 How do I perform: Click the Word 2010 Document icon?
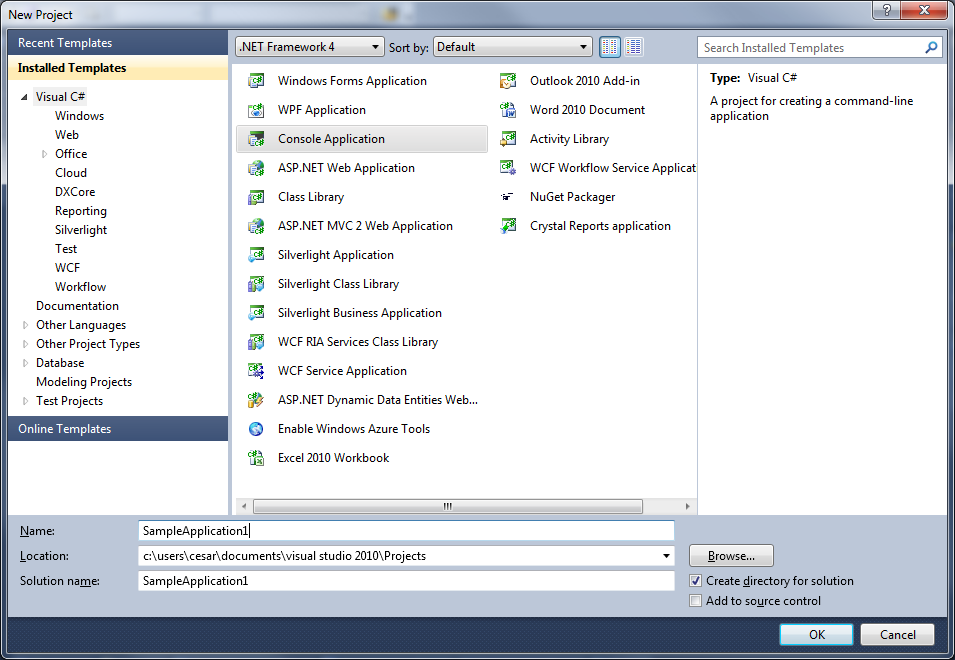click(508, 110)
